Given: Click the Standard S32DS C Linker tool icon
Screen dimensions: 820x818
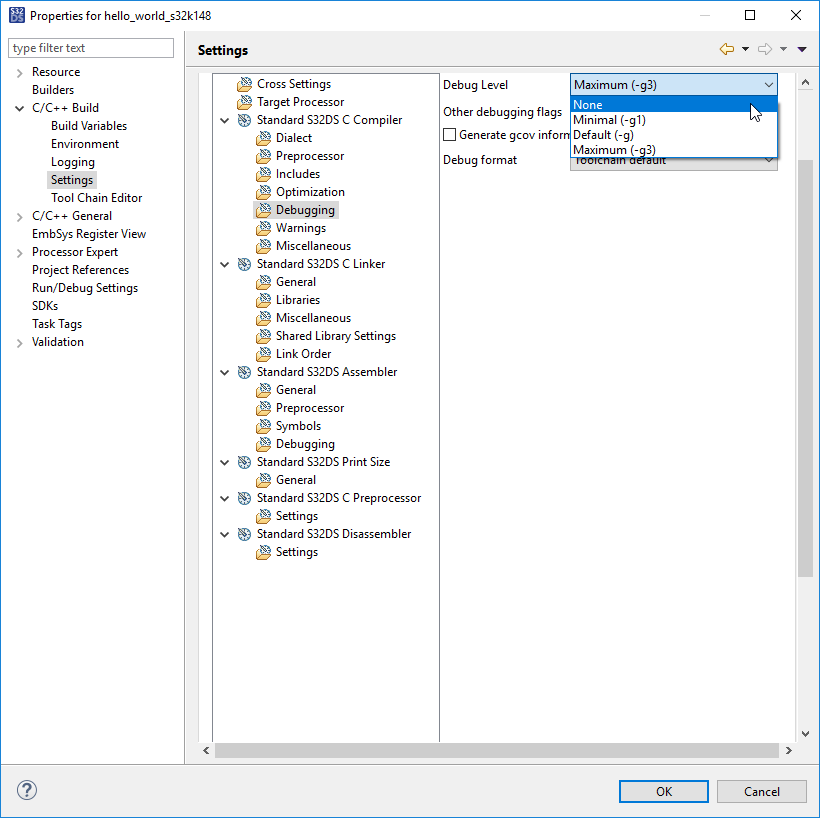Looking at the screenshot, I should [244, 264].
